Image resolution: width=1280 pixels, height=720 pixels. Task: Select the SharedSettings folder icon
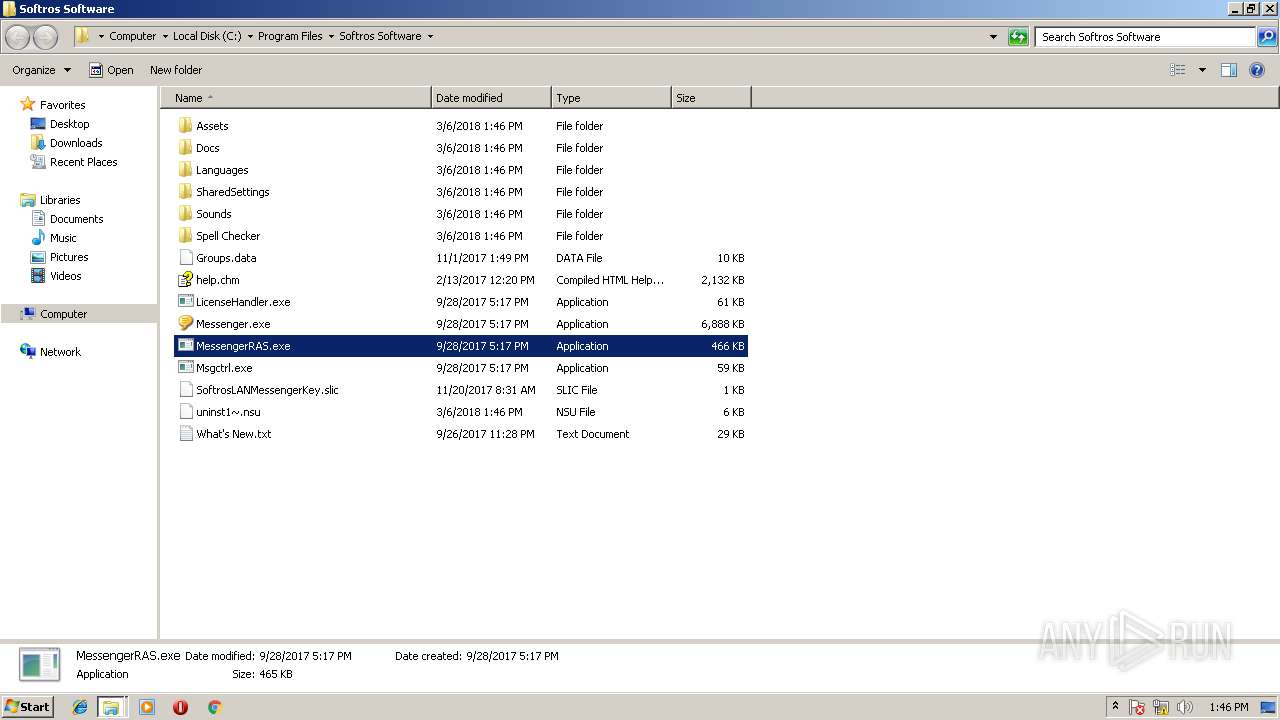click(x=185, y=192)
